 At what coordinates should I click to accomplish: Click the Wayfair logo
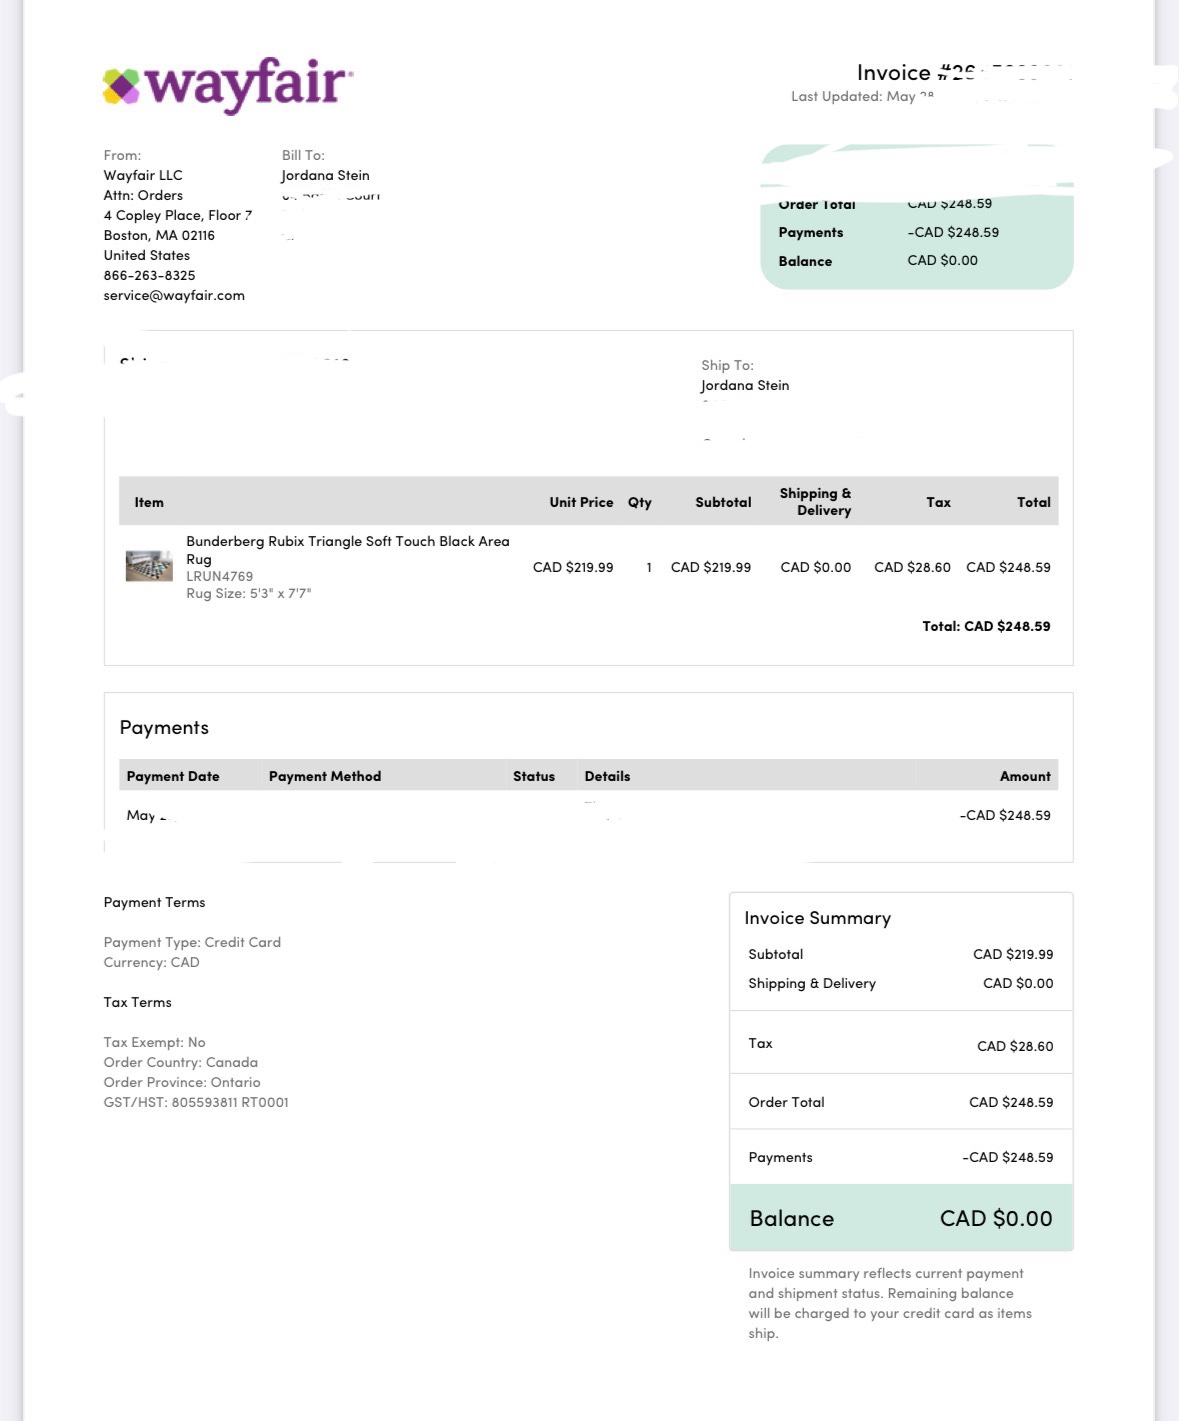tap(228, 85)
